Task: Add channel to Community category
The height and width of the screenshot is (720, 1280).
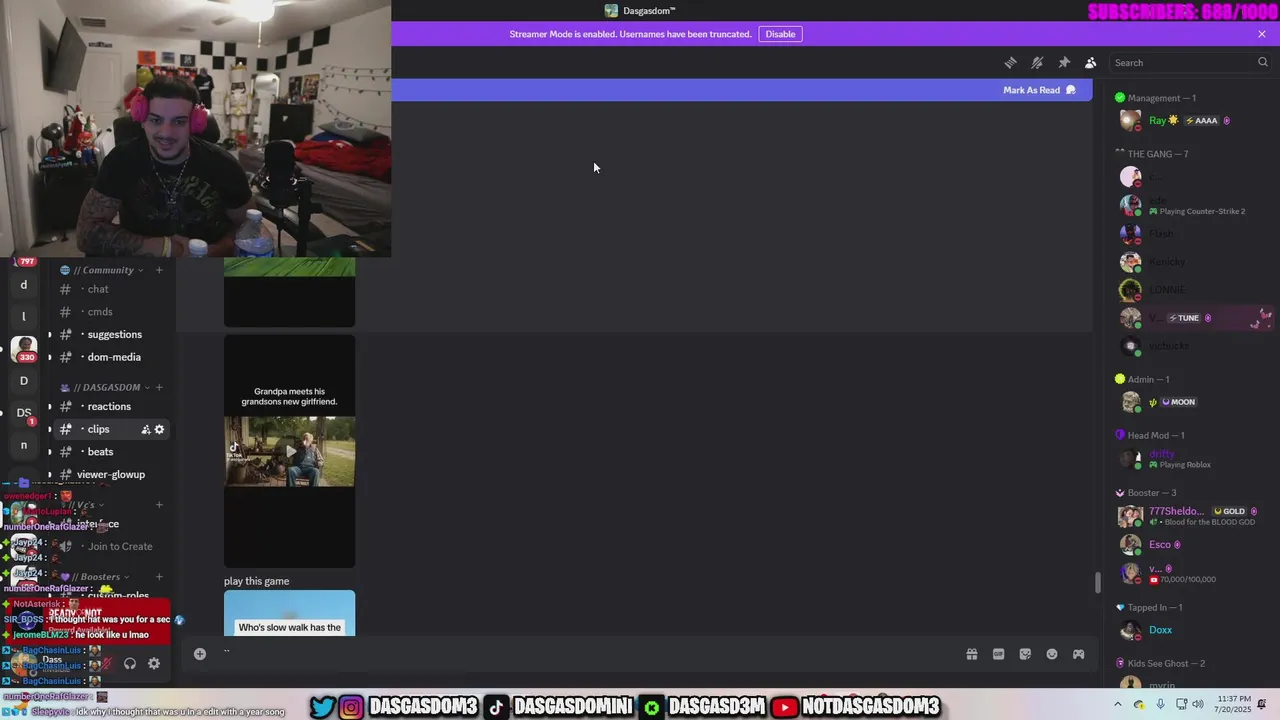Action: pyautogui.click(x=159, y=270)
